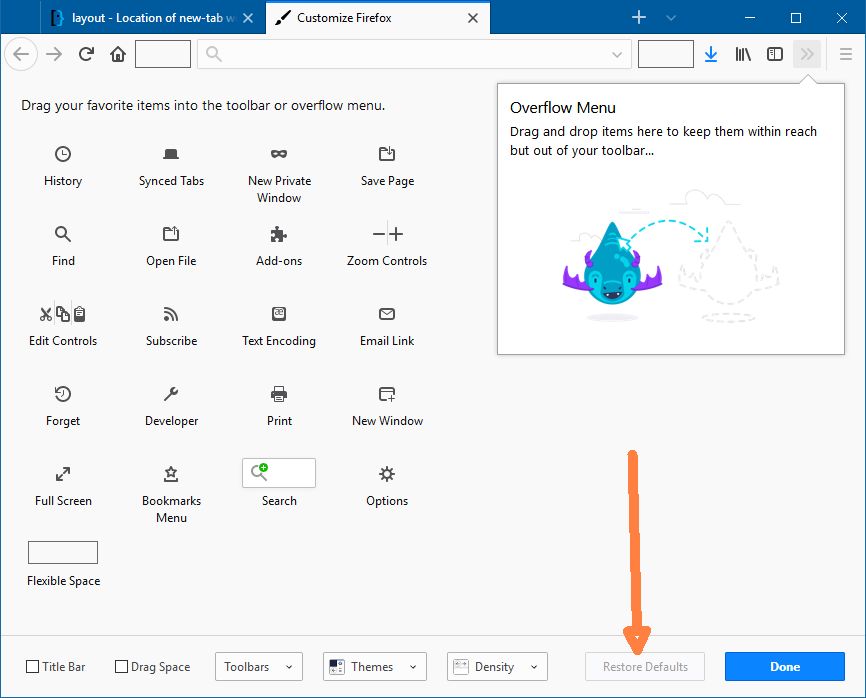Choose the Find magnifier icon
866x698 pixels.
62,234
